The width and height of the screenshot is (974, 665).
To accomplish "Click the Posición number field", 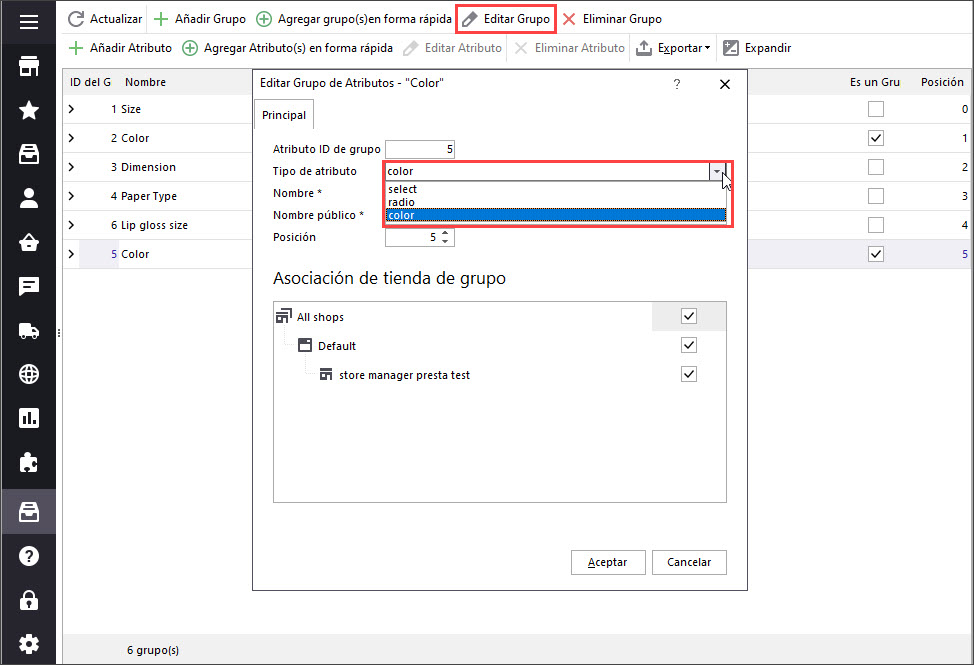I will click(x=412, y=237).
